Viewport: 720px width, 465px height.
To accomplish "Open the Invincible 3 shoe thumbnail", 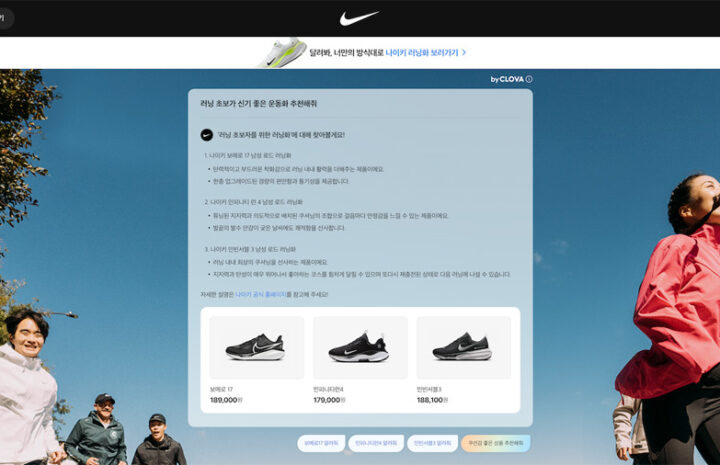I will [464, 347].
